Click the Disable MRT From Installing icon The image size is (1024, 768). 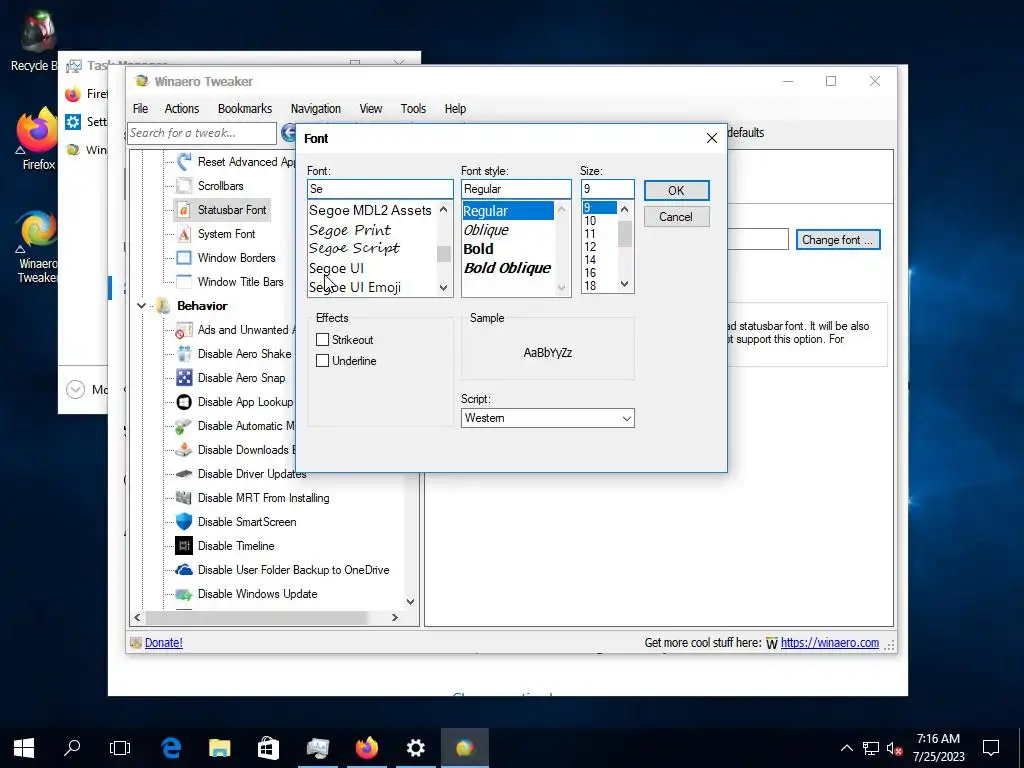coord(184,498)
